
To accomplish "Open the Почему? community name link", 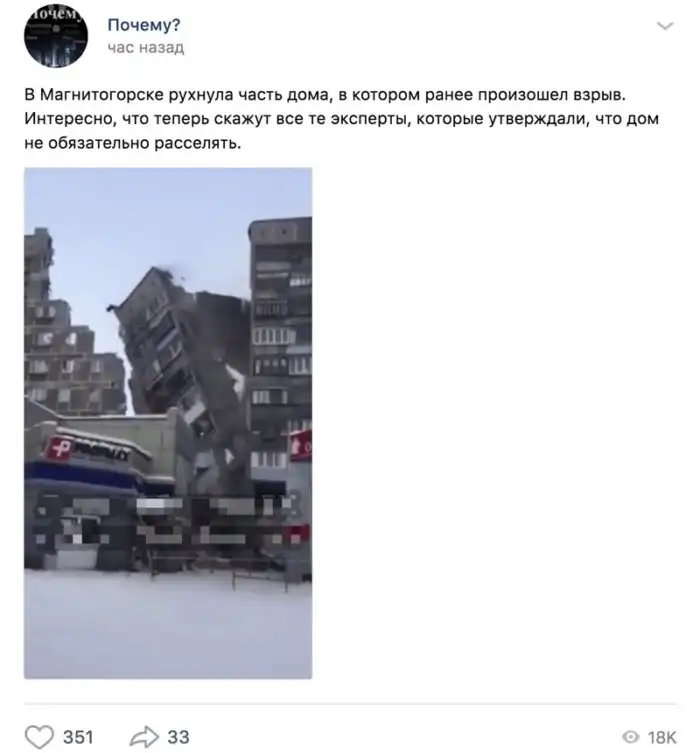I will click(144, 25).
